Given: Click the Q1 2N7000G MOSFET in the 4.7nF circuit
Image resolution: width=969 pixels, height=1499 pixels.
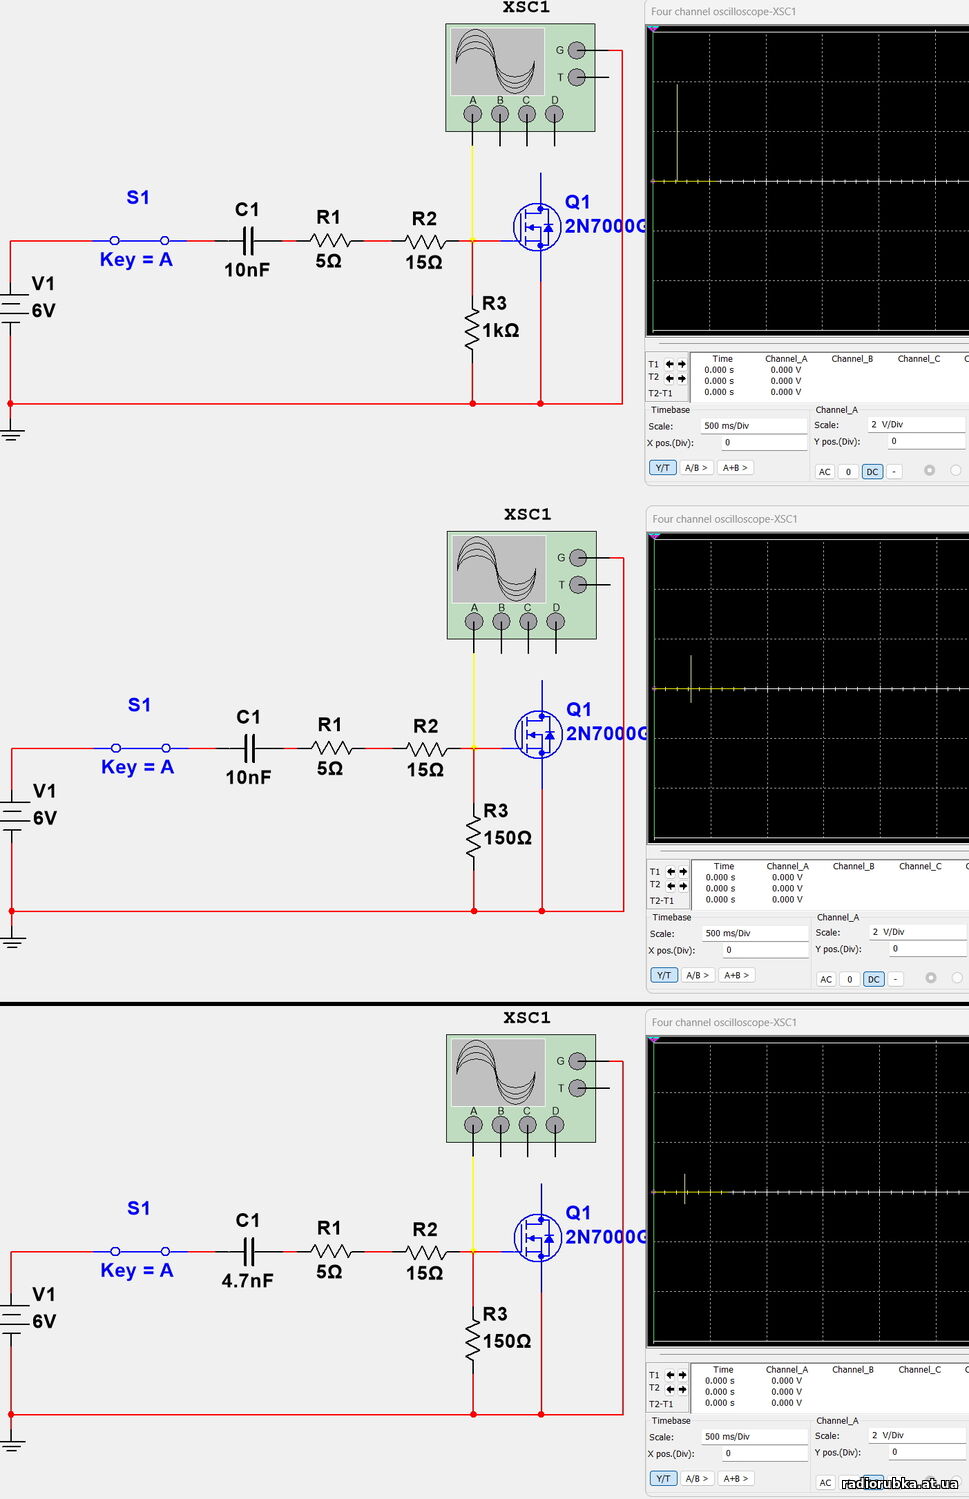Looking at the screenshot, I should pos(538,1238).
